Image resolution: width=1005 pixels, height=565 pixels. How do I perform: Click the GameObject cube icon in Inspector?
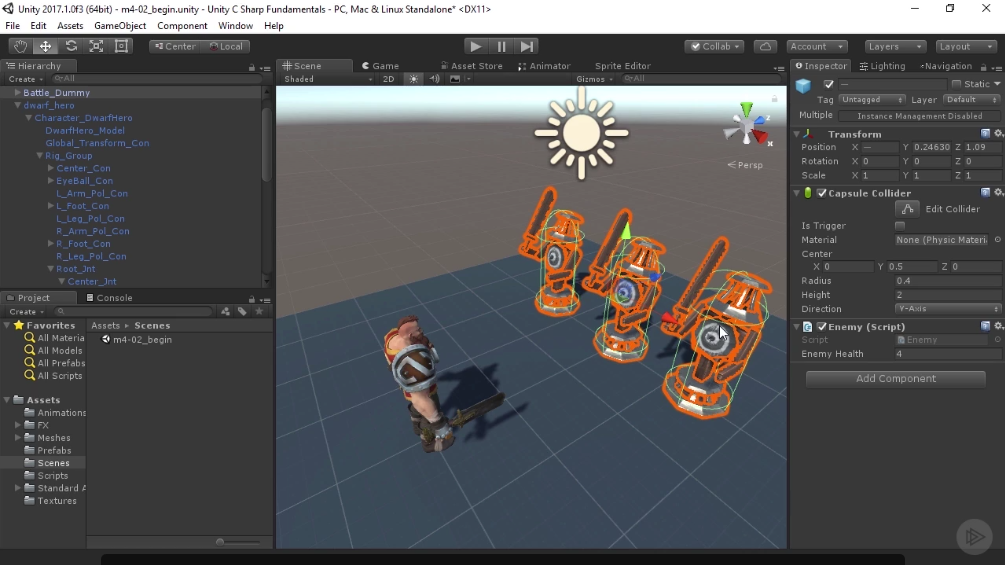[x=803, y=85]
